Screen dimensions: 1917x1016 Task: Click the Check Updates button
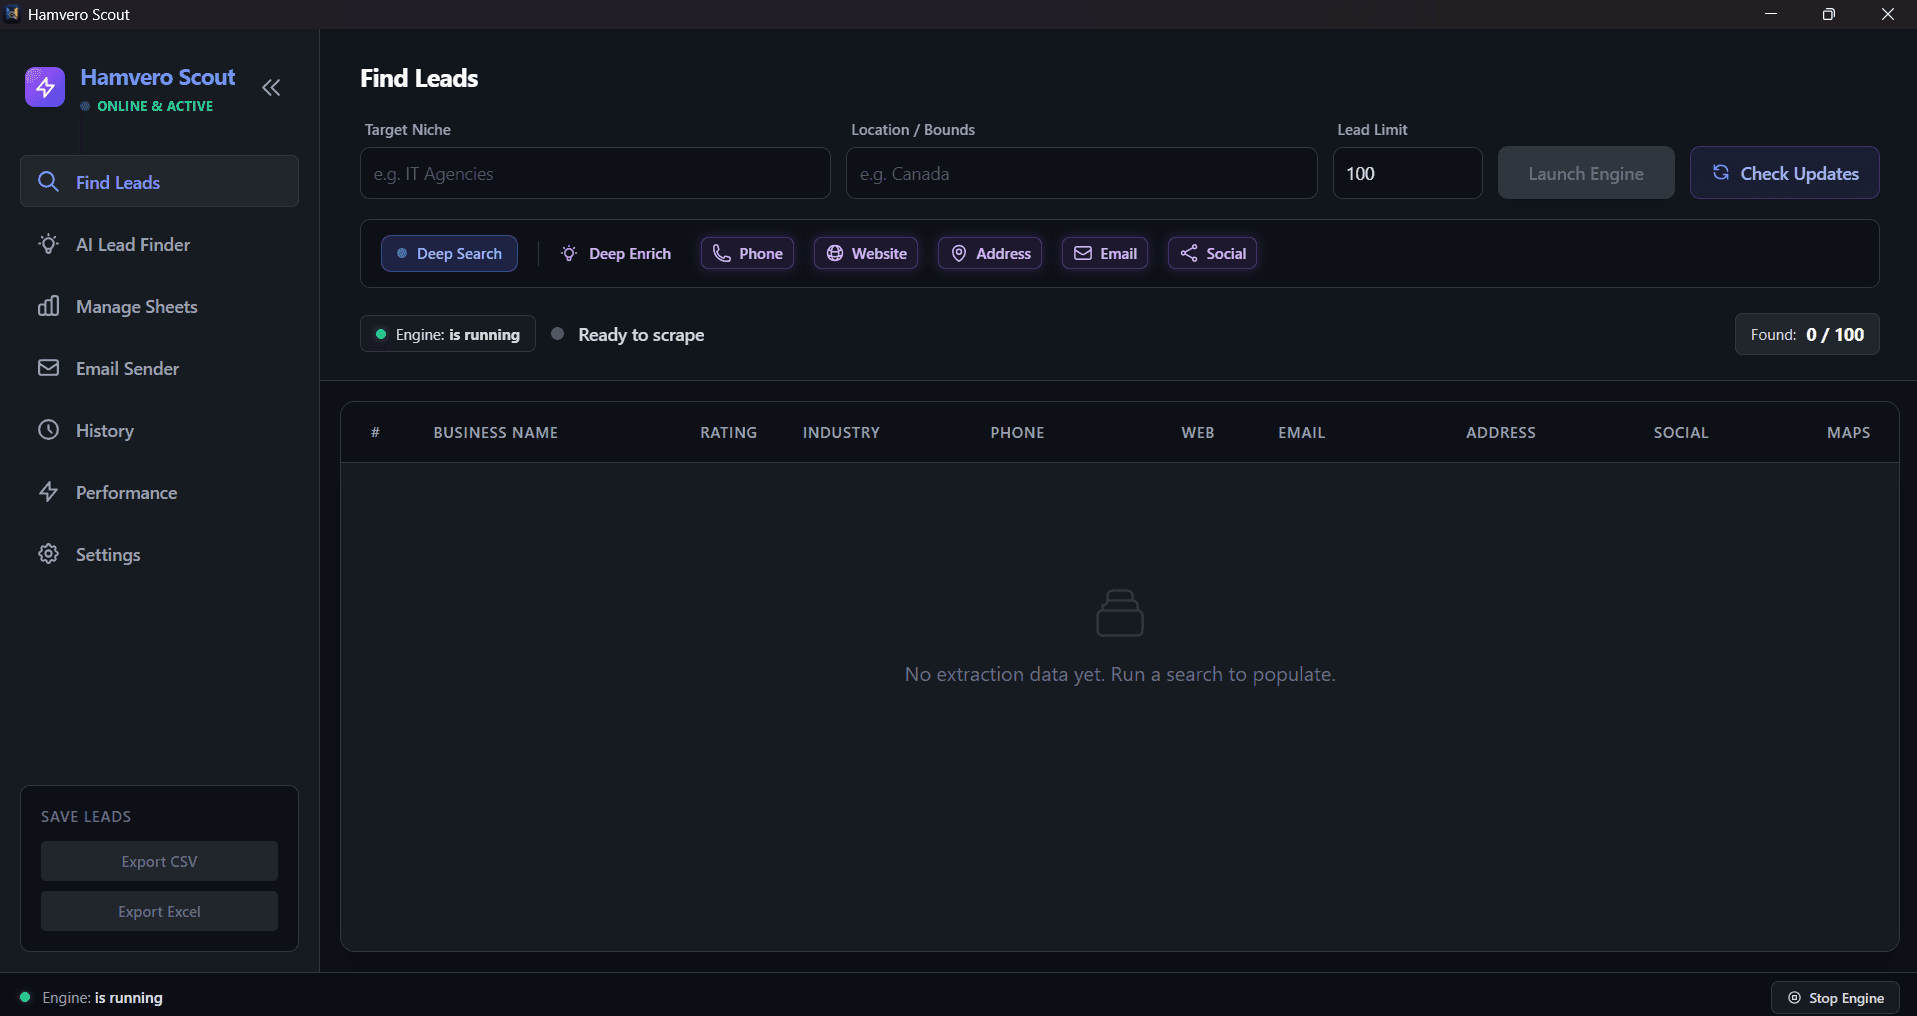pos(1784,173)
